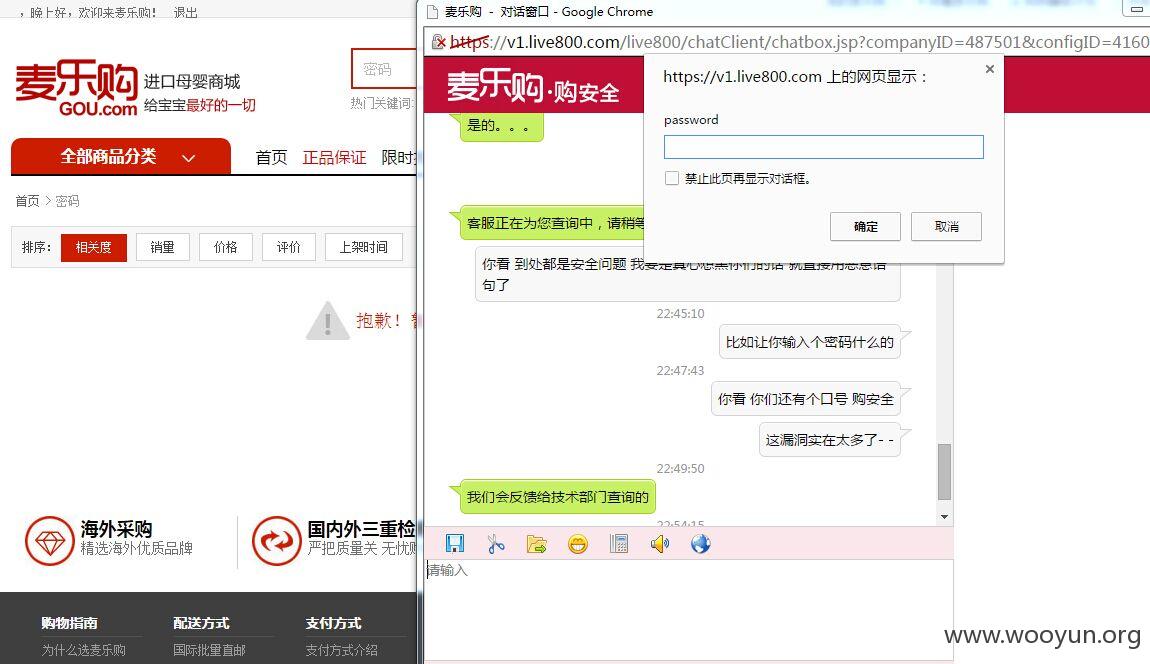Click the 国内外三重检 circular arrows icon

point(276,541)
